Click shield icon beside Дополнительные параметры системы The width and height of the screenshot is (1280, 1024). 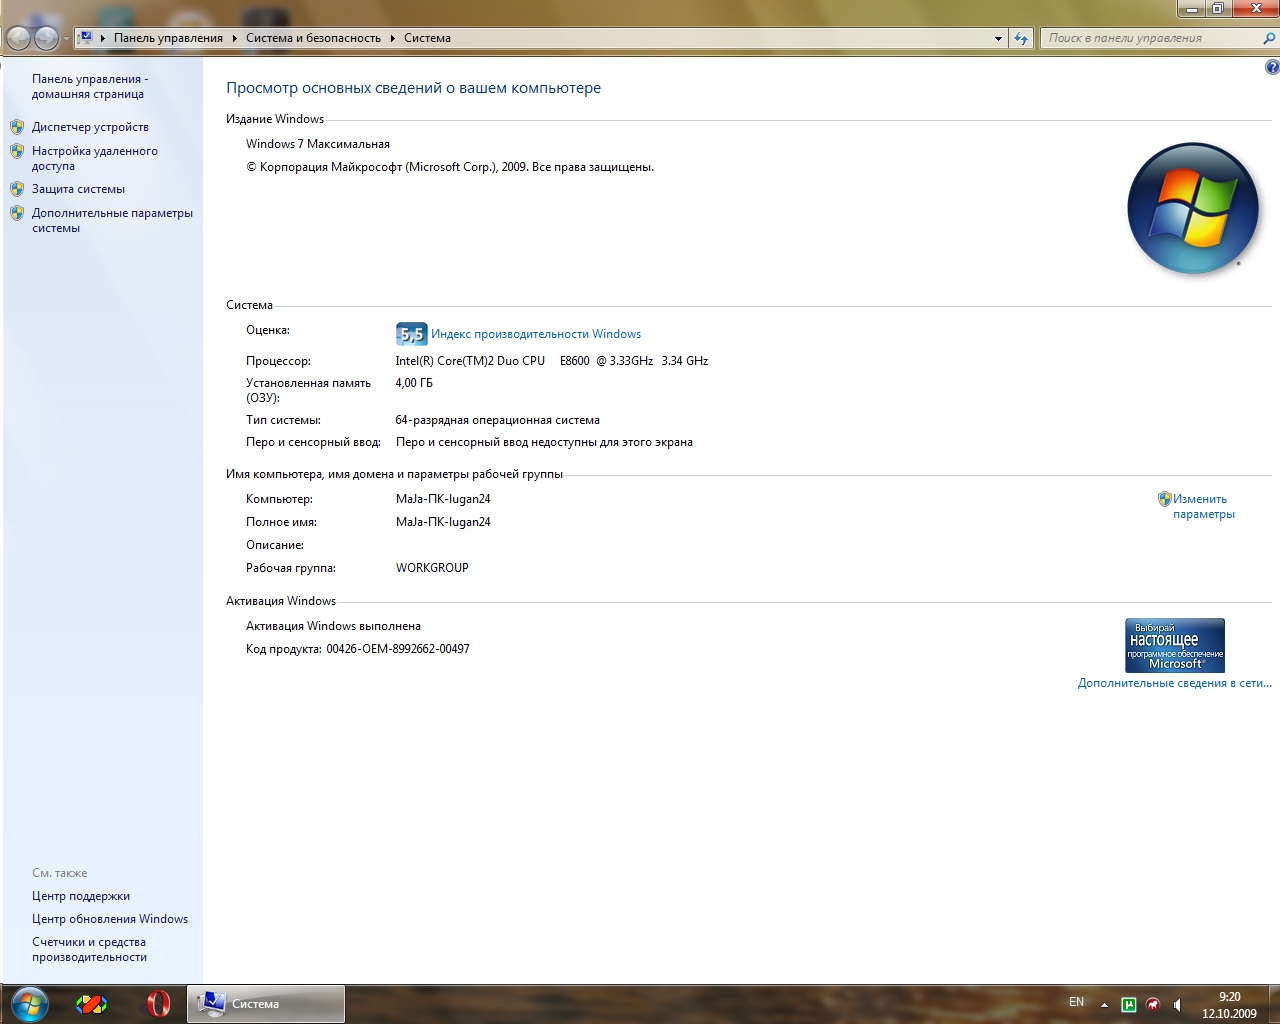[x=17, y=213]
